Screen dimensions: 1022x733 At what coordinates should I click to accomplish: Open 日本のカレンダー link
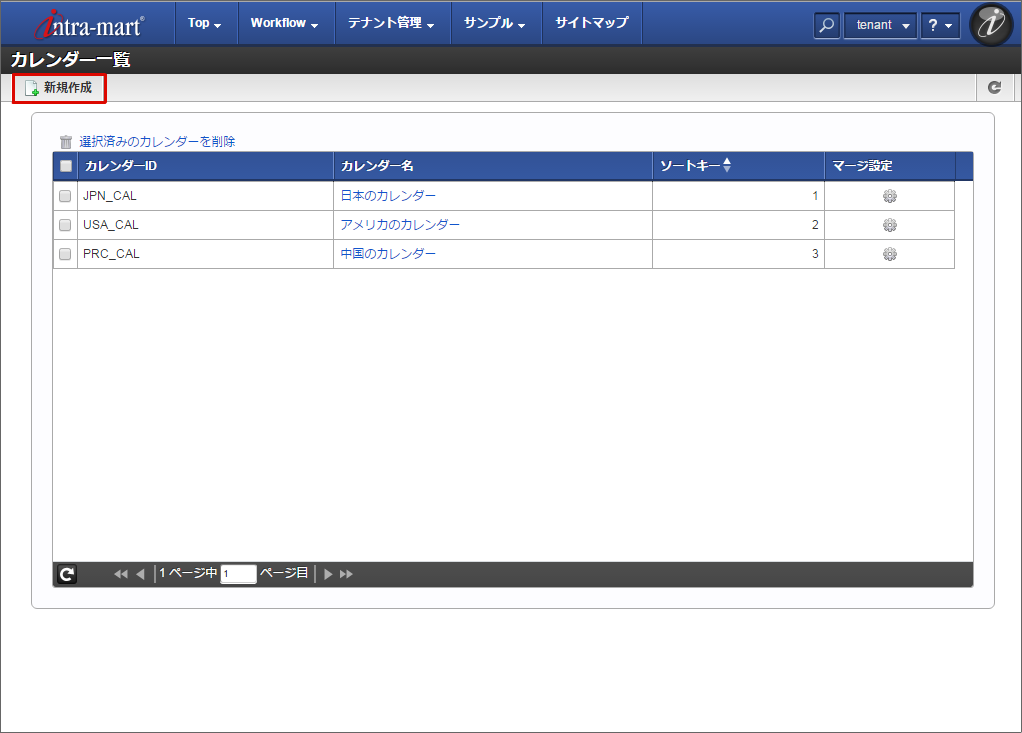pyautogui.click(x=388, y=195)
